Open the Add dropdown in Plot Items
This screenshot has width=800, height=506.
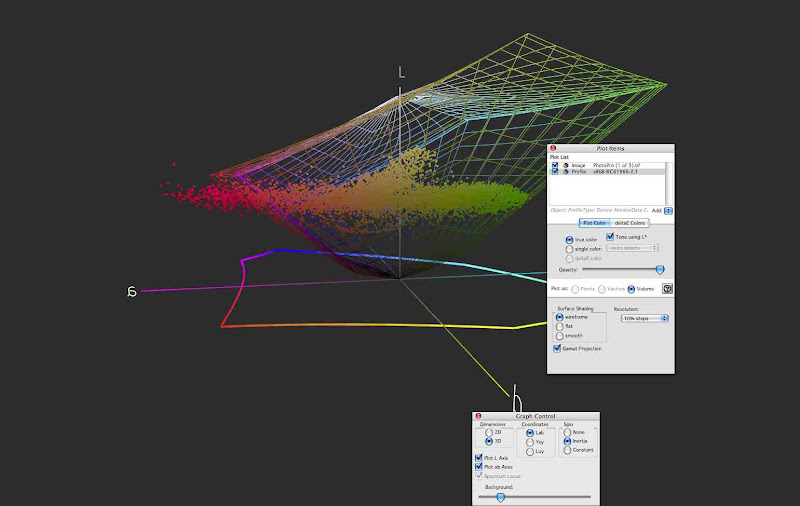click(x=668, y=211)
